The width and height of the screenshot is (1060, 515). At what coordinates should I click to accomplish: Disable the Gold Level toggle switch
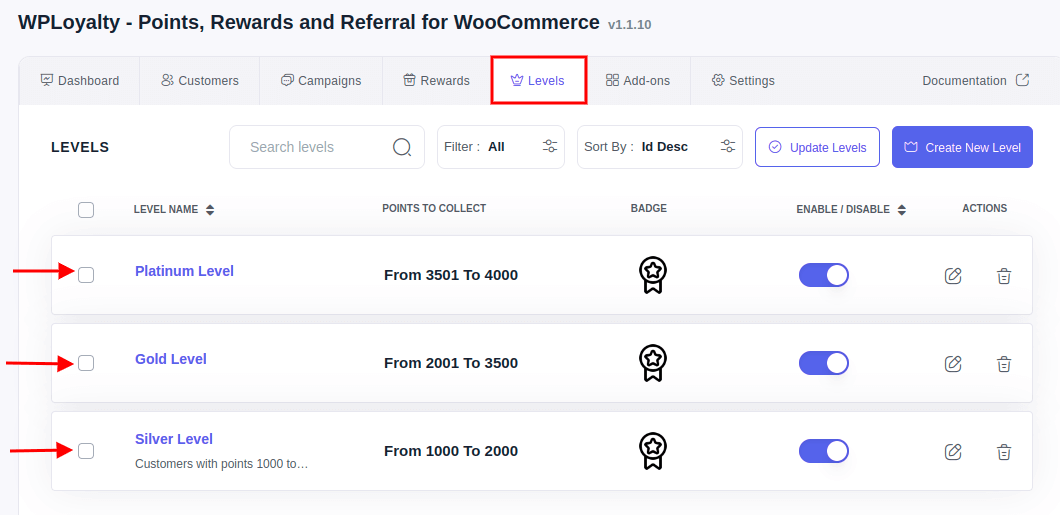(x=823, y=363)
